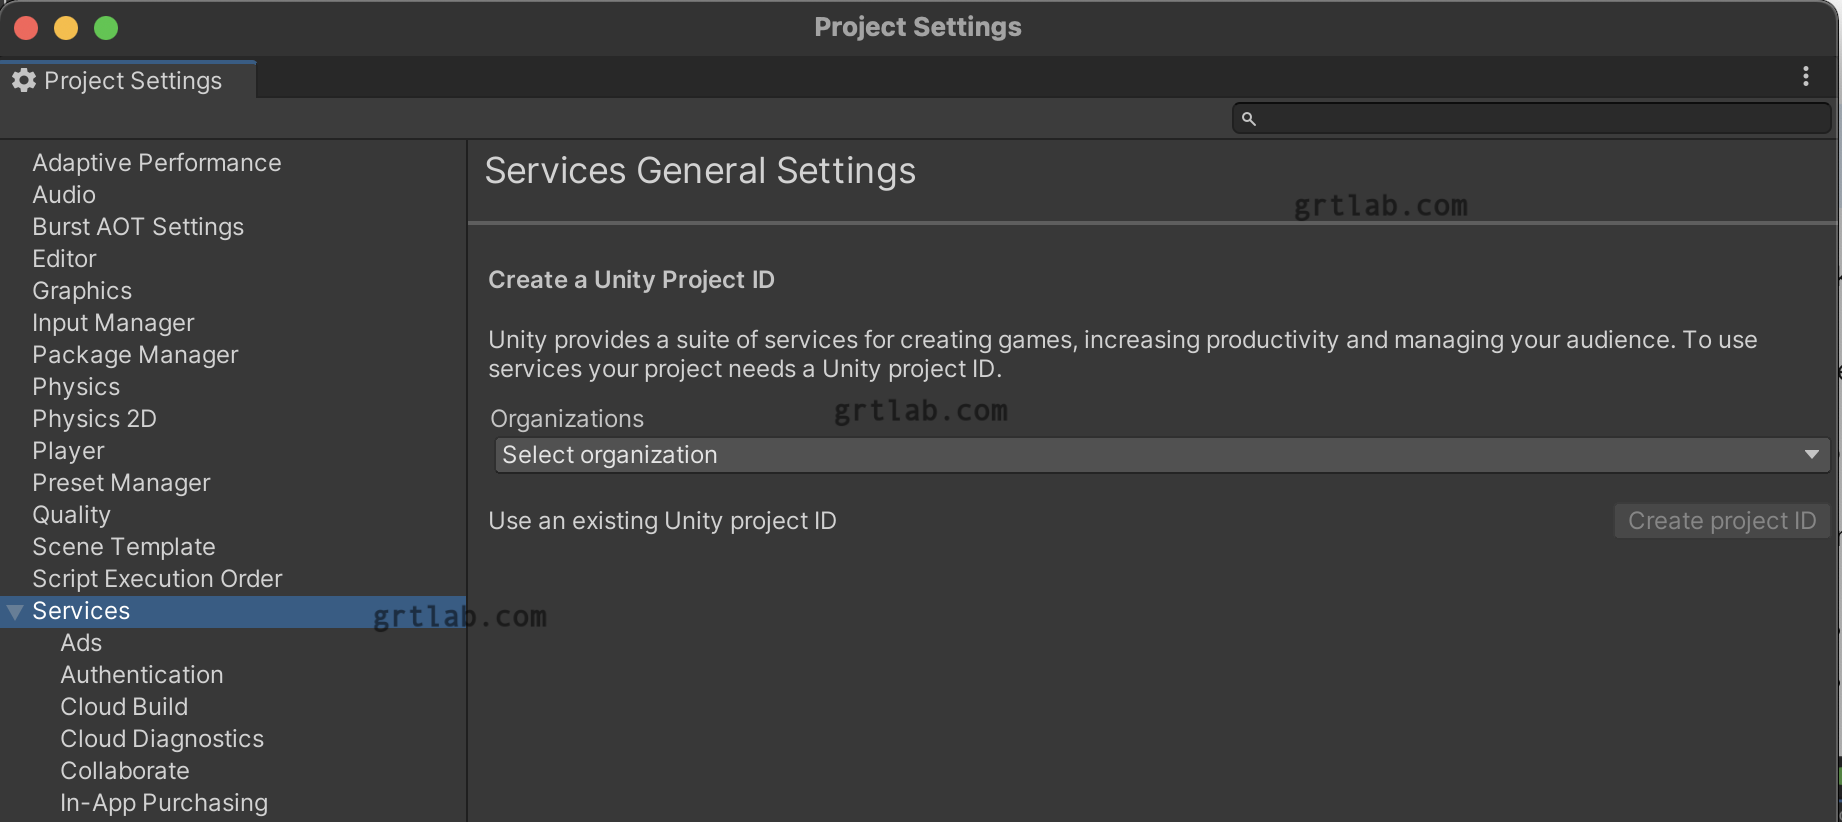Click the magnifier search icon
The width and height of the screenshot is (1842, 822).
(x=1248, y=118)
